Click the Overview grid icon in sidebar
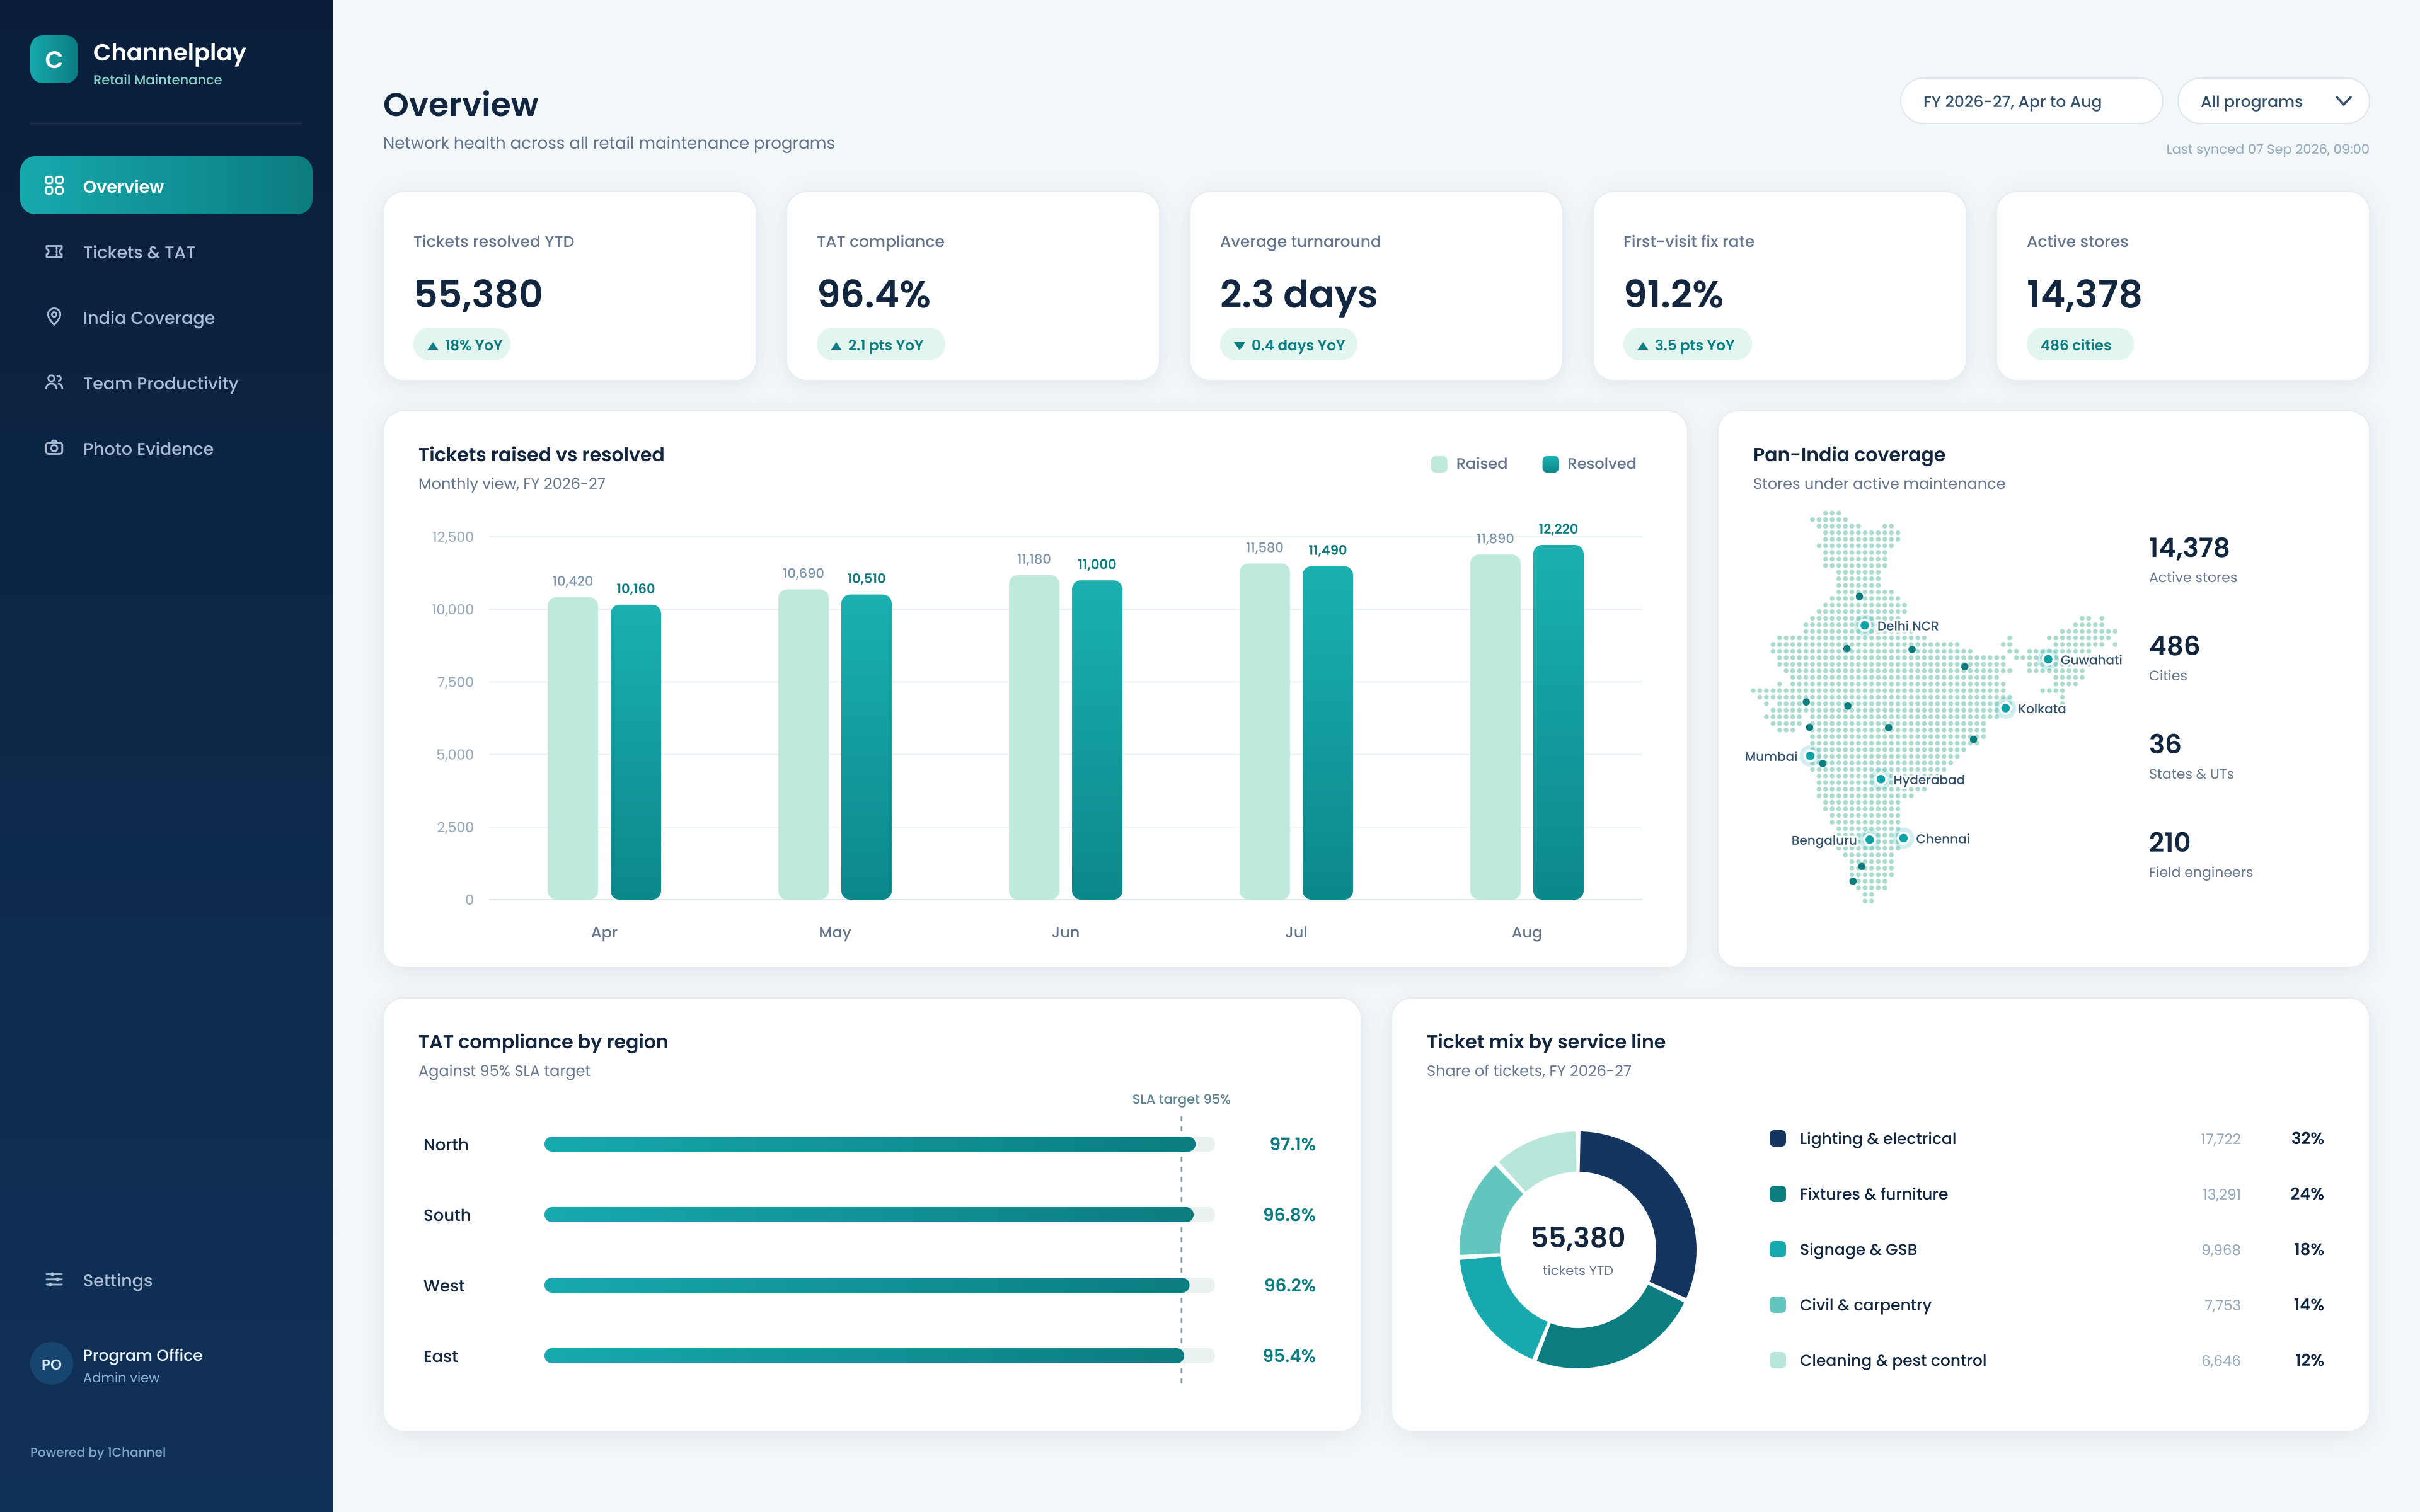This screenshot has height=1512, width=2420. pyautogui.click(x=54, y=185)
